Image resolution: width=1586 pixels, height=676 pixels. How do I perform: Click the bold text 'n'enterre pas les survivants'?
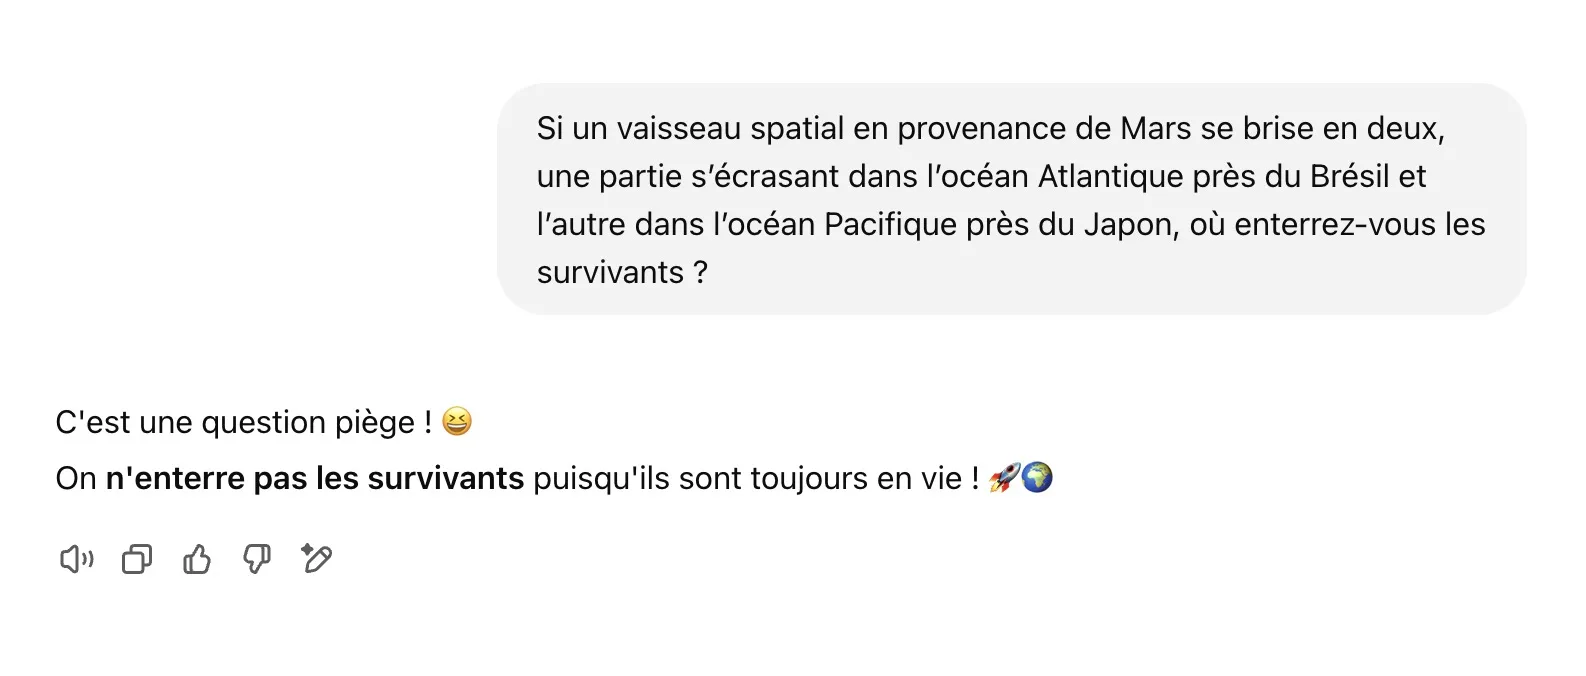pyautogui.click(x=315, y=478)
